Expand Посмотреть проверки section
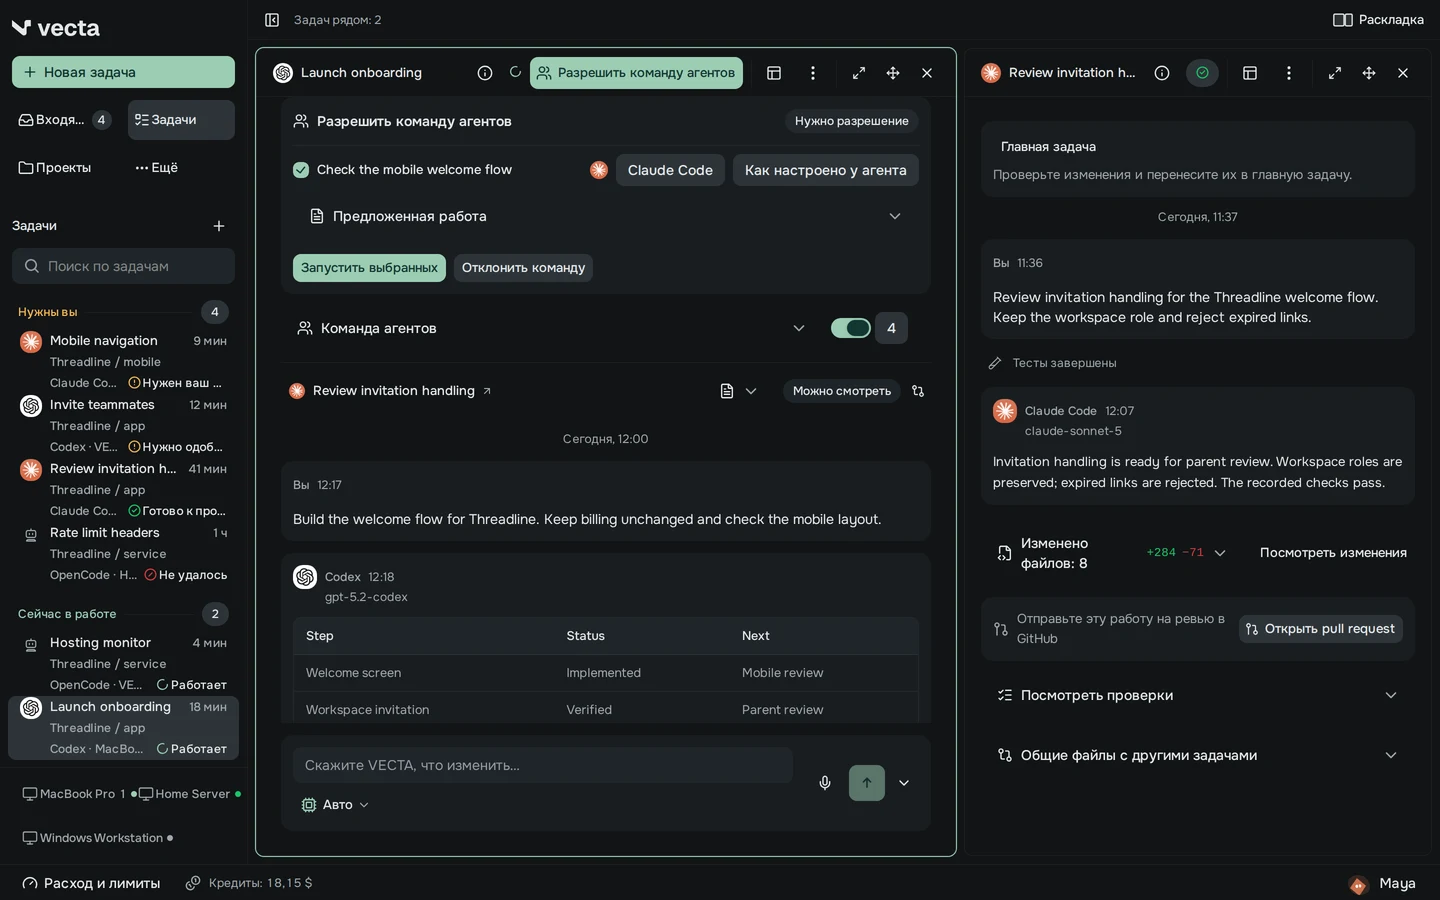1440x900 pixels. pyautogui.click(x=1198, y=695)
